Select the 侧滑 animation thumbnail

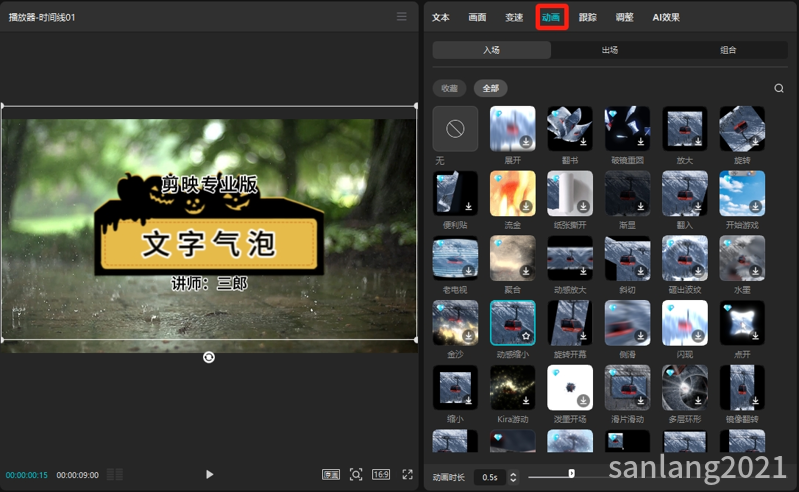click(x=627, y=323)
